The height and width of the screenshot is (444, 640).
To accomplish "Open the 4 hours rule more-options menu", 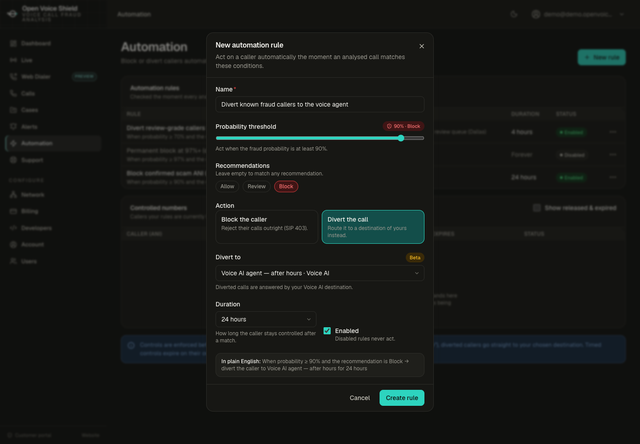I will [x=613, y=132].
